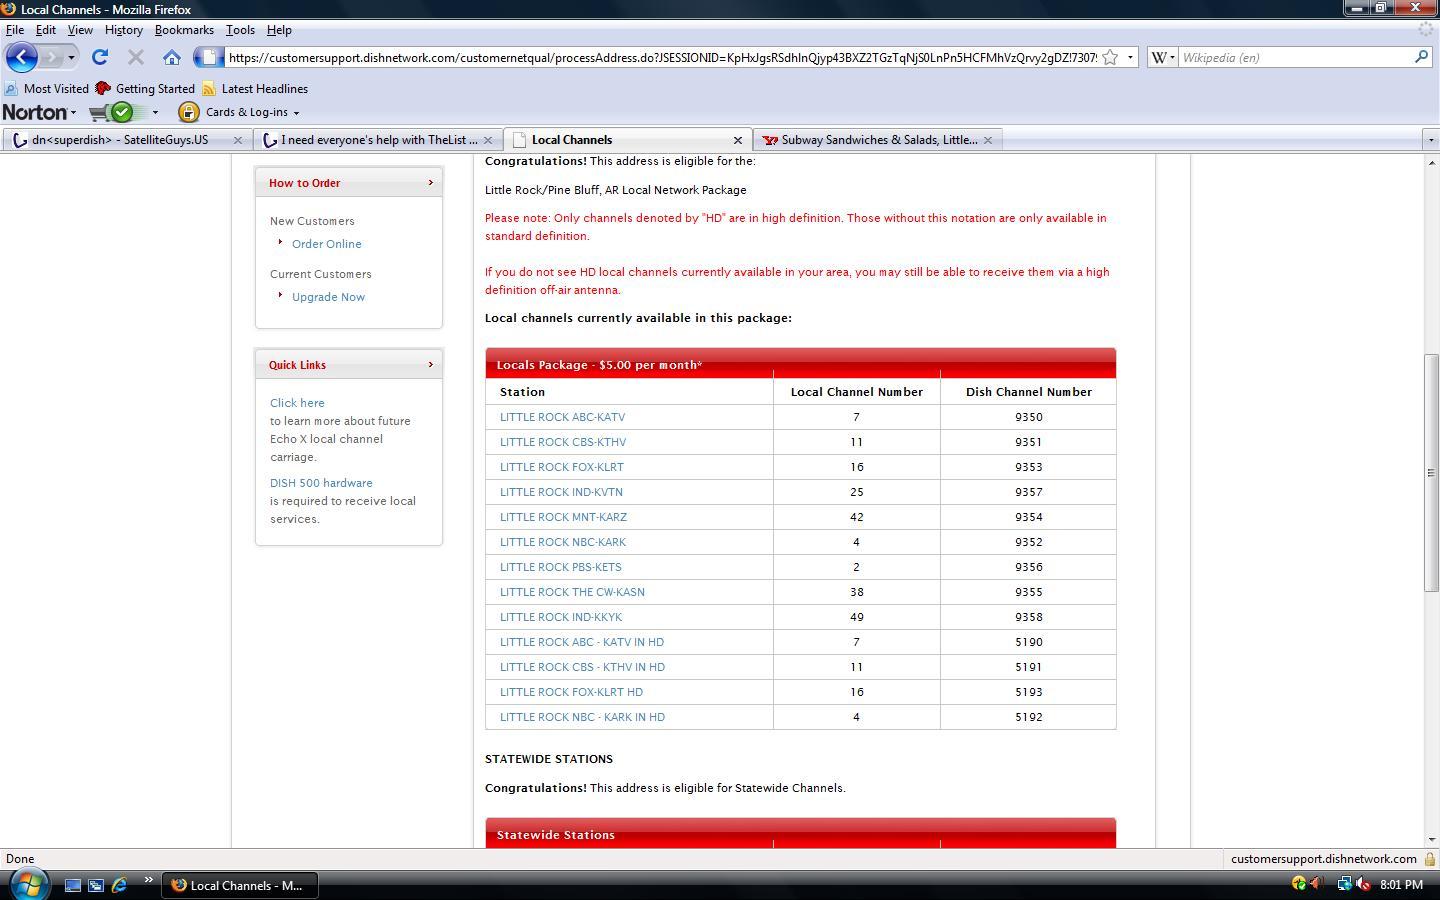Open the URL history dropdown arrow
This screenshot has width=1440, height=900.
[x=1130, y=57]
